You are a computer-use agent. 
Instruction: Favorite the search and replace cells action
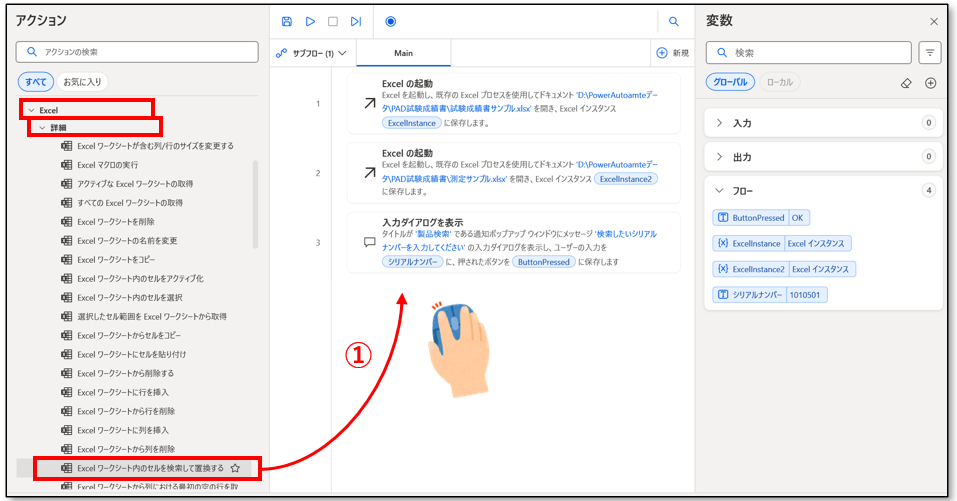pyautogui.click(x=235, y=467)
